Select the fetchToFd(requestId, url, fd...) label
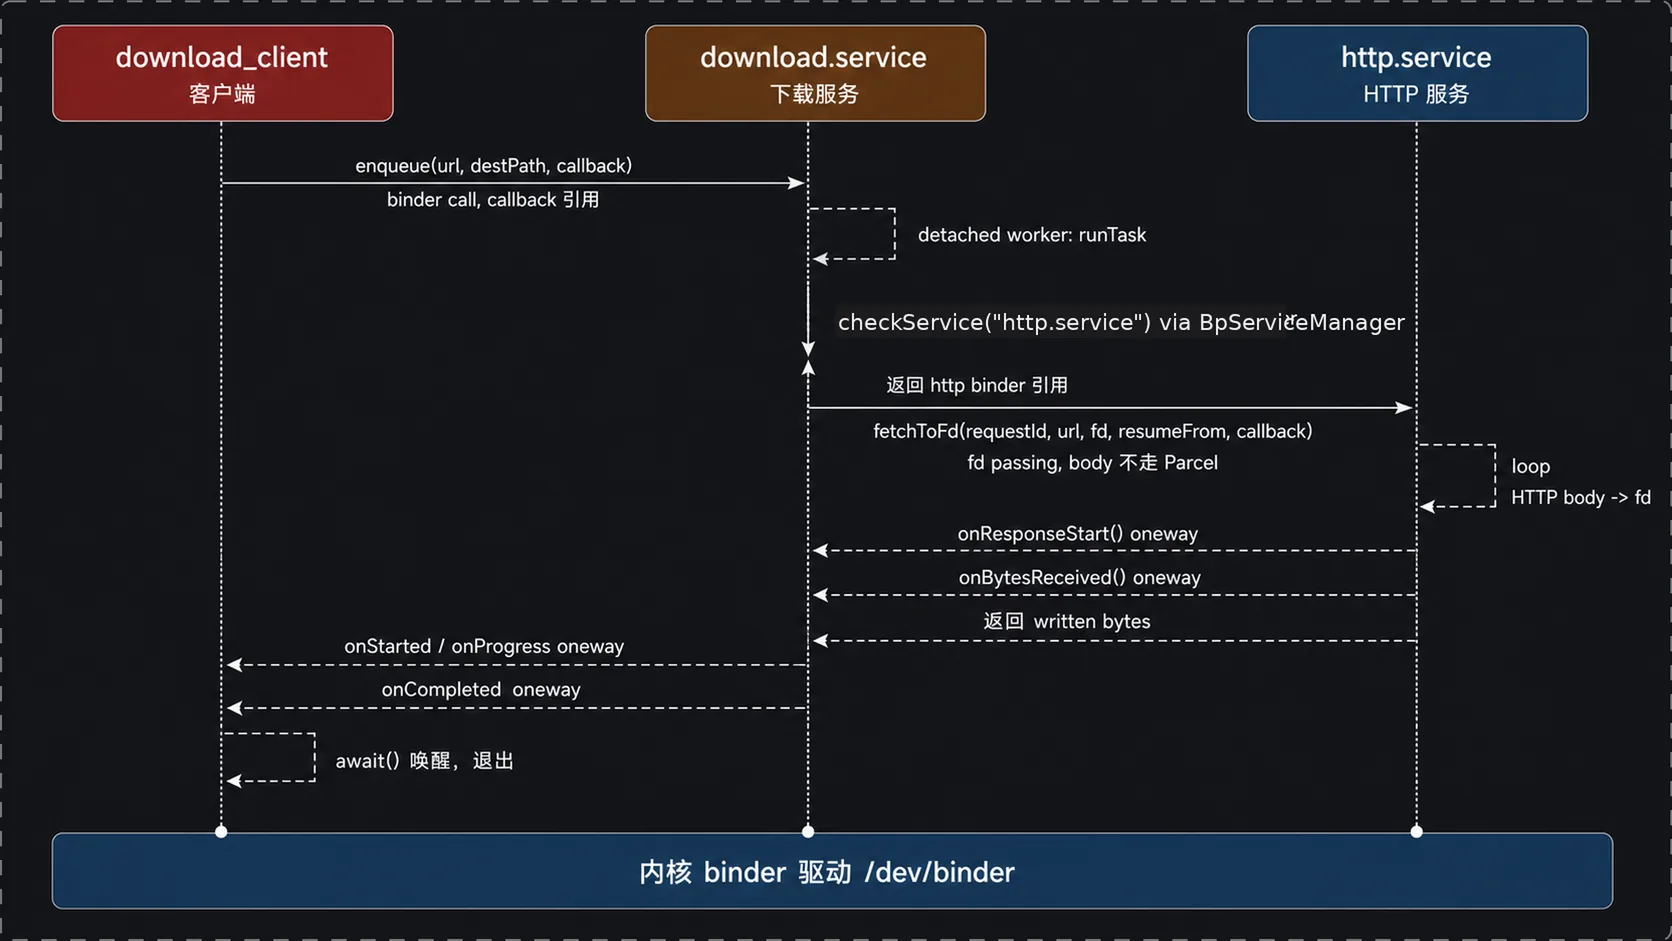The image size is (1672, 941). [1093, 431]
